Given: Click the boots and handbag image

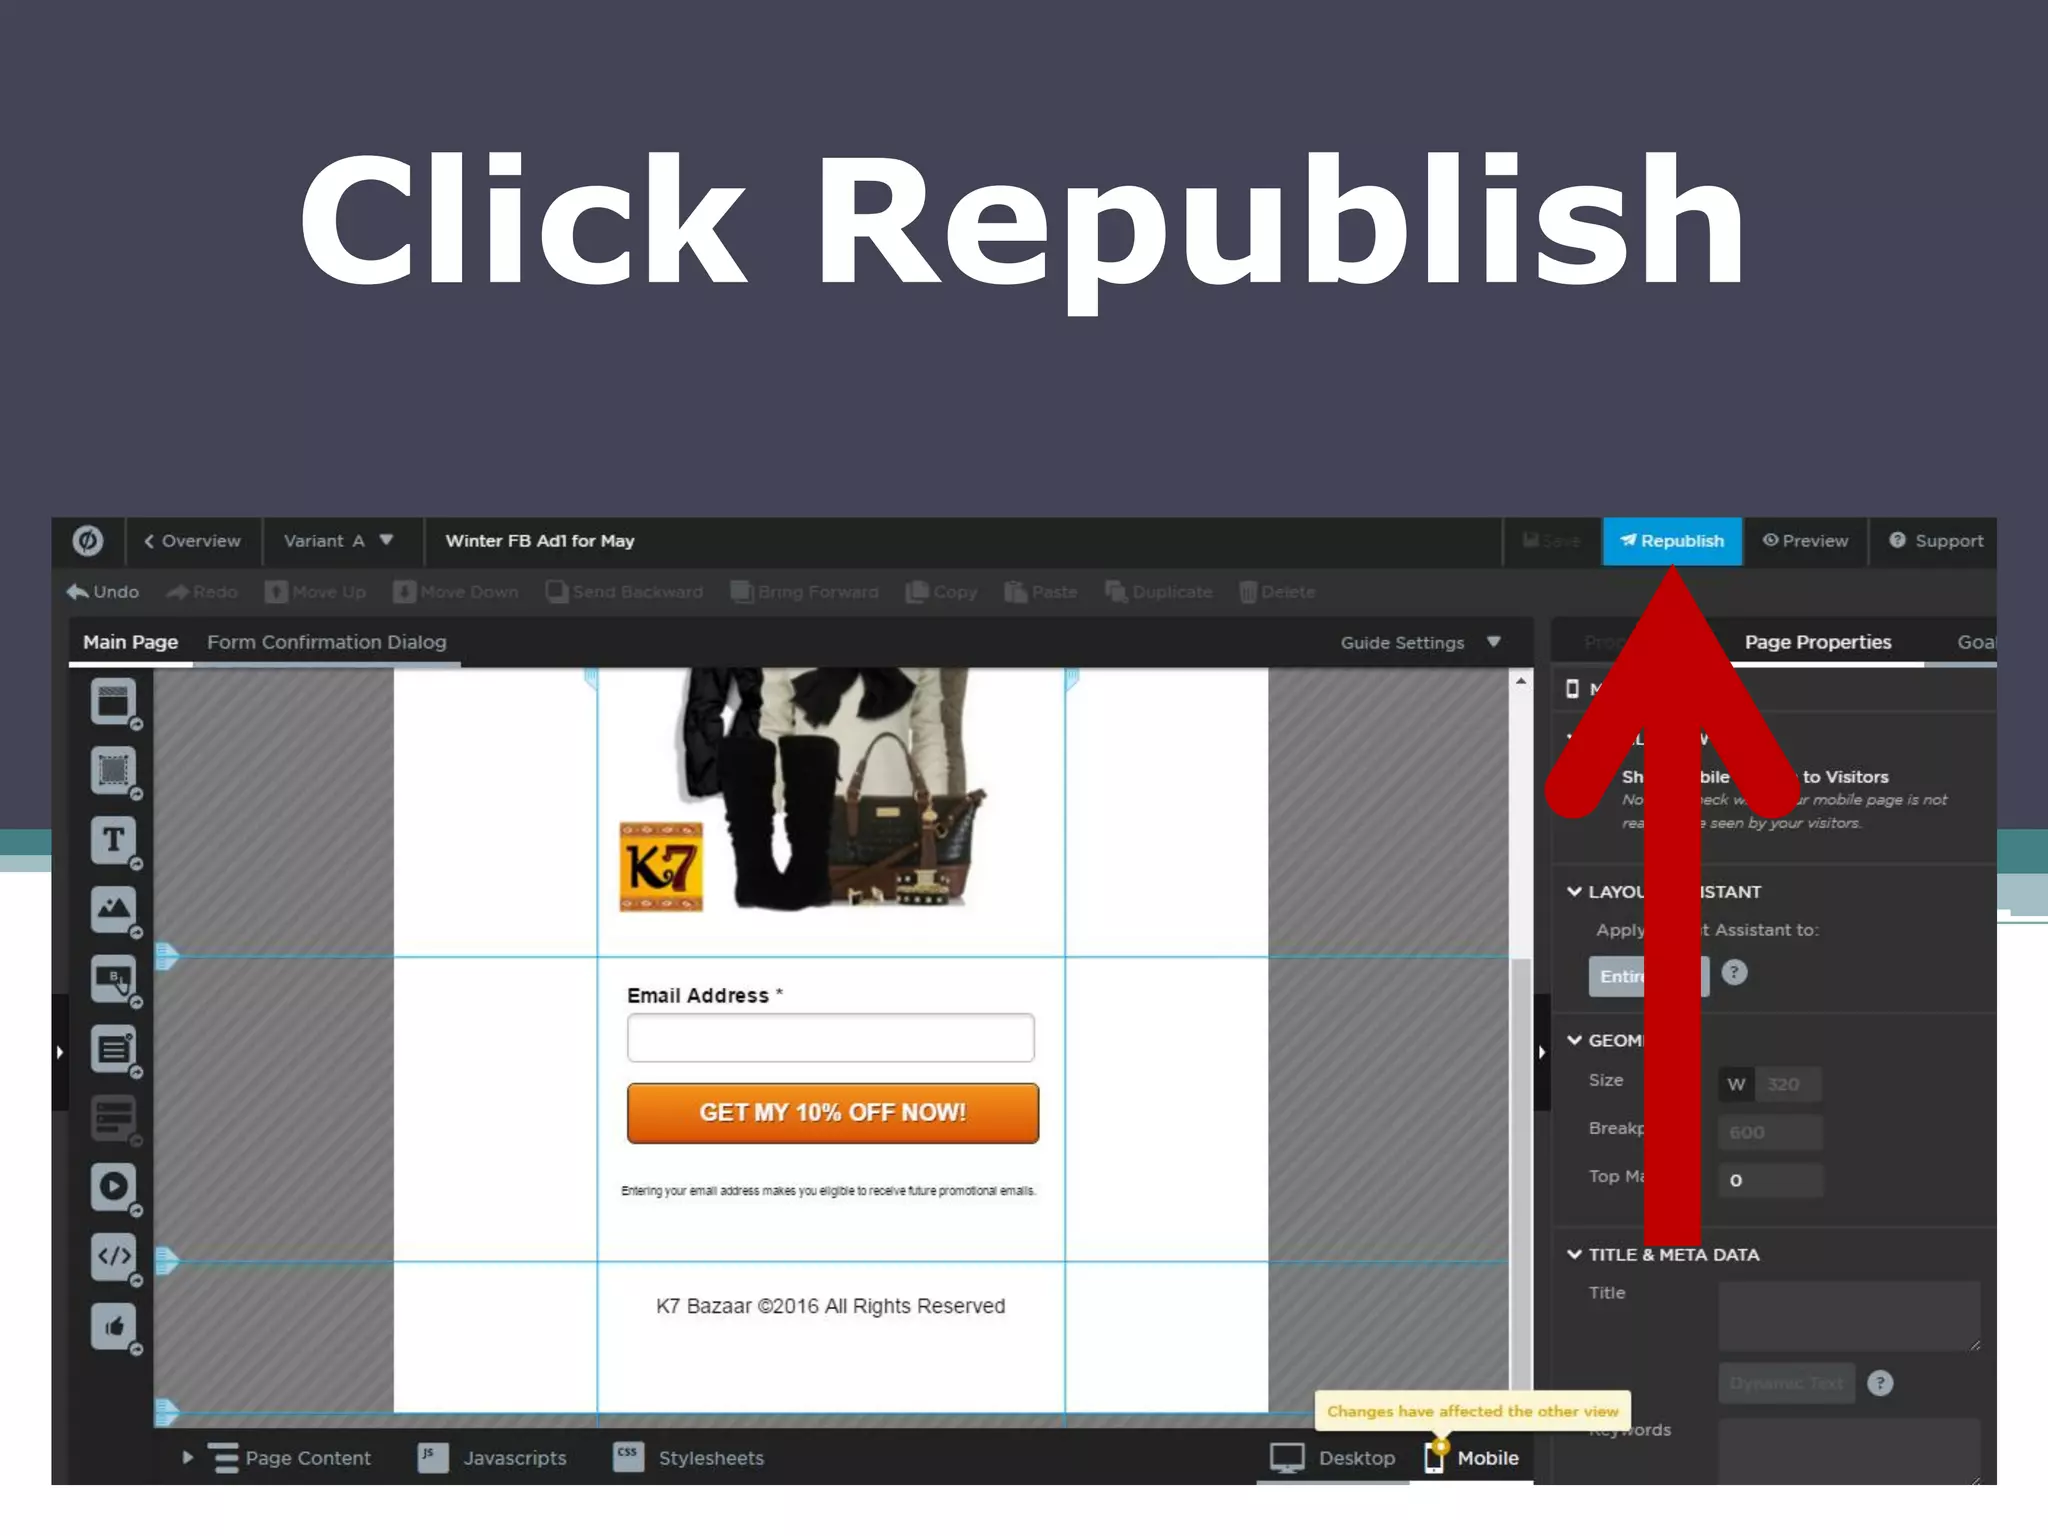Looking at the screenshot, I should click(830, 790).
